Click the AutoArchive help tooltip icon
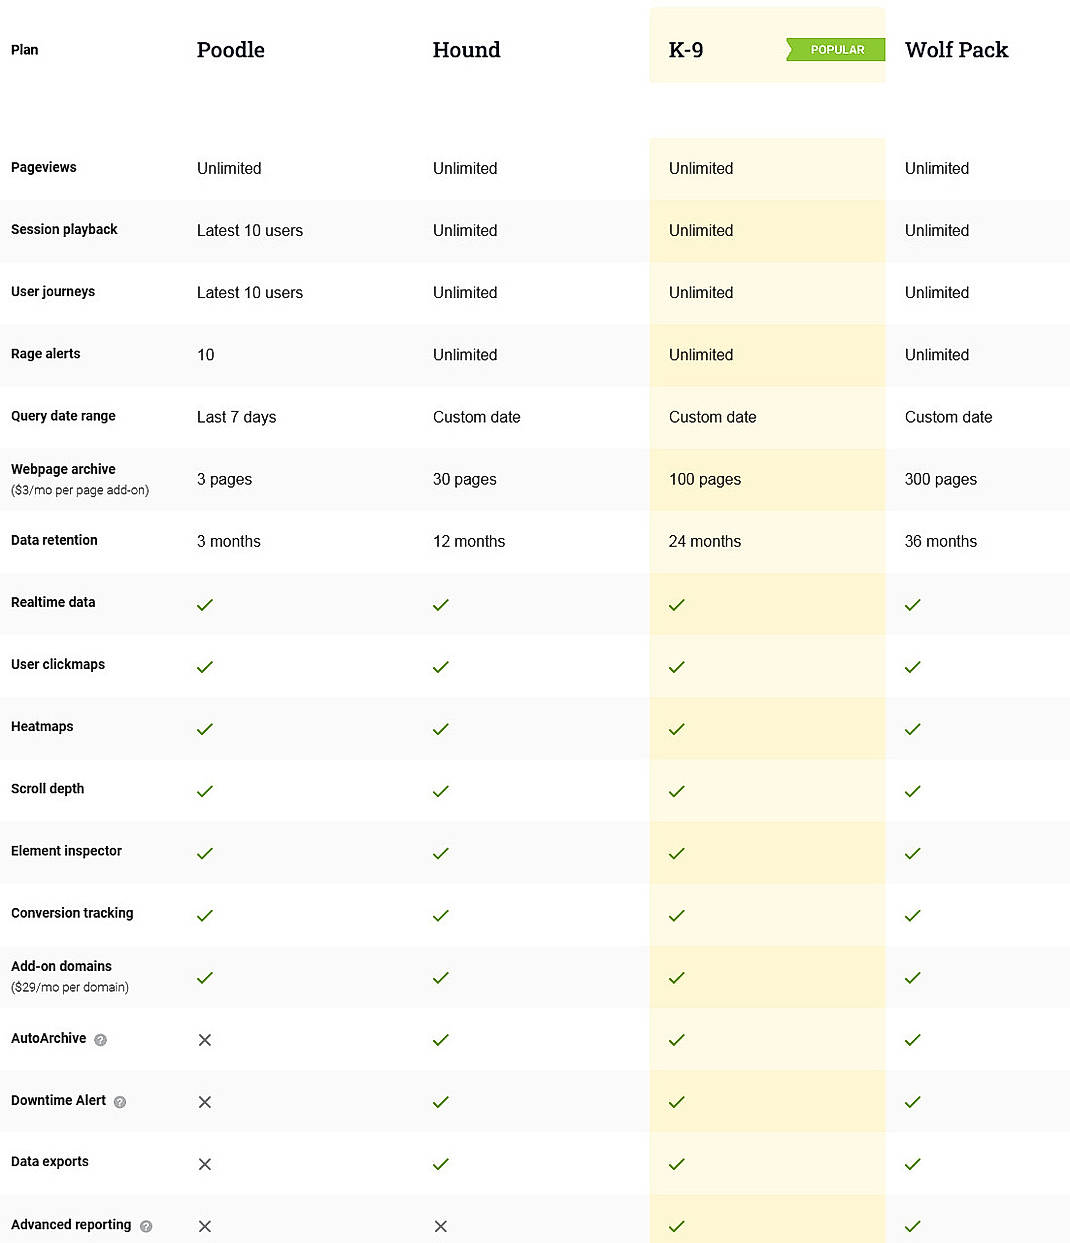 99,1040
